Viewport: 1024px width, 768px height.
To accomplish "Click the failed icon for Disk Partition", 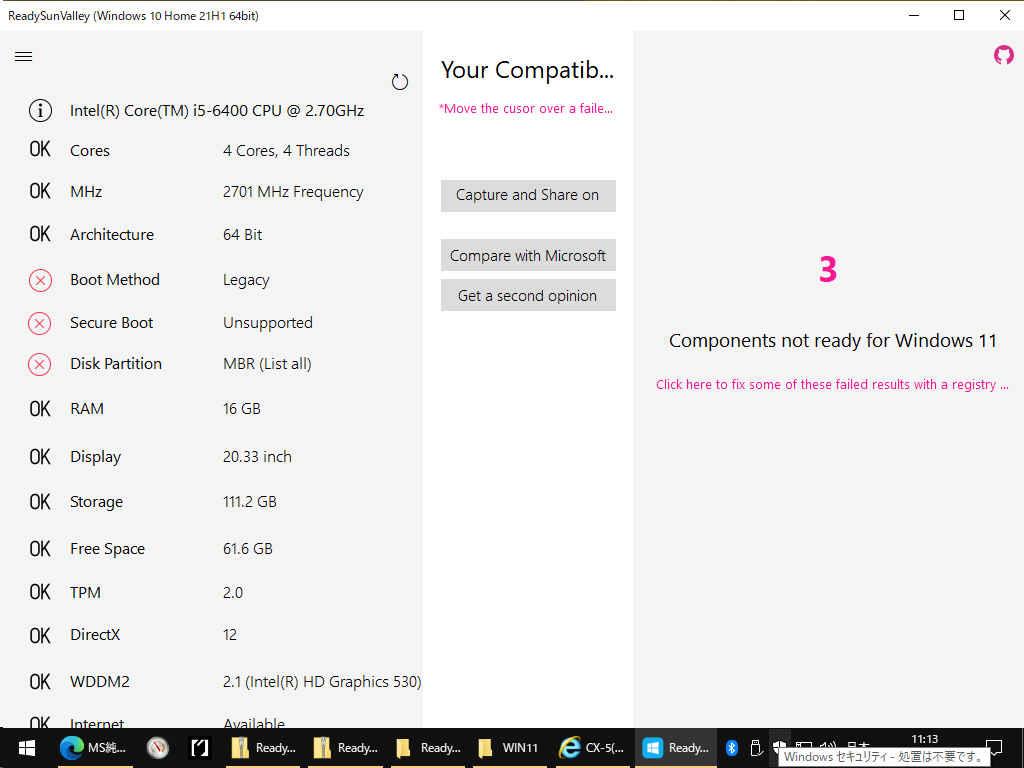I will 40,364.
